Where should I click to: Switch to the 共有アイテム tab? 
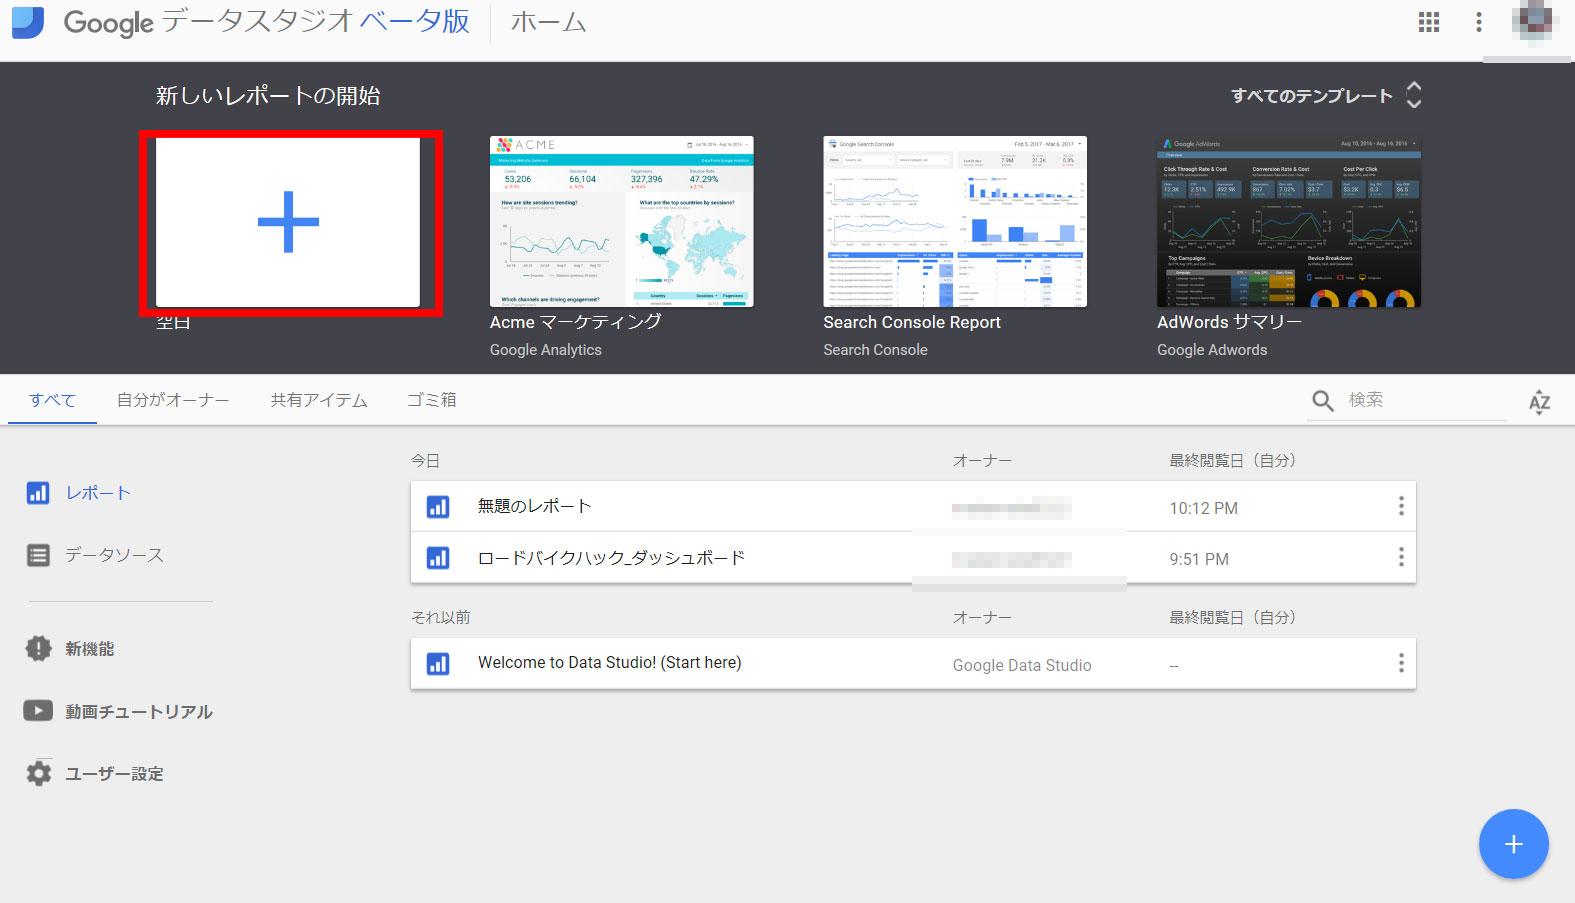319,400
